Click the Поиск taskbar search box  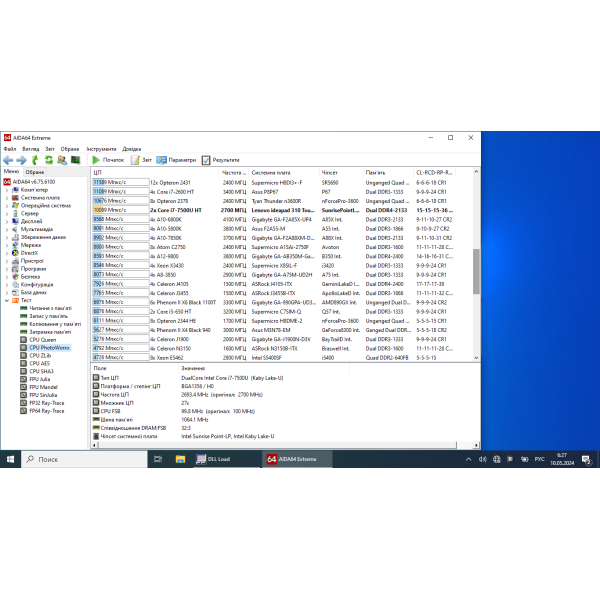(x=84, y=459)
